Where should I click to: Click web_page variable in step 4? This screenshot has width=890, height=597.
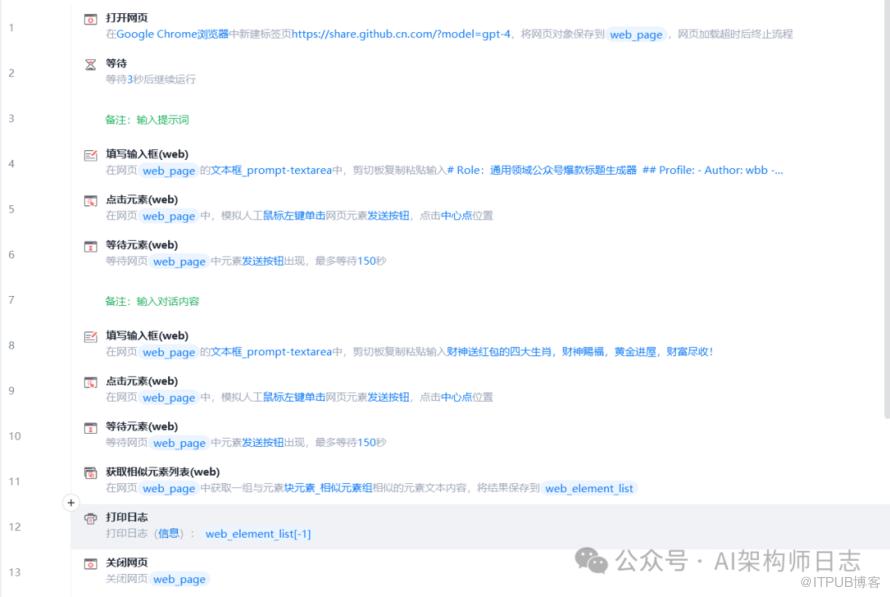tap(169, 170)
